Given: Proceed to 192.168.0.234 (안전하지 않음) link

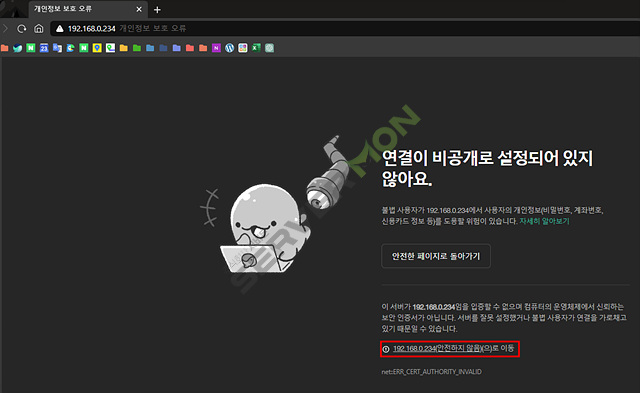Looking at the screenshot, I should [x=453, y=349].
